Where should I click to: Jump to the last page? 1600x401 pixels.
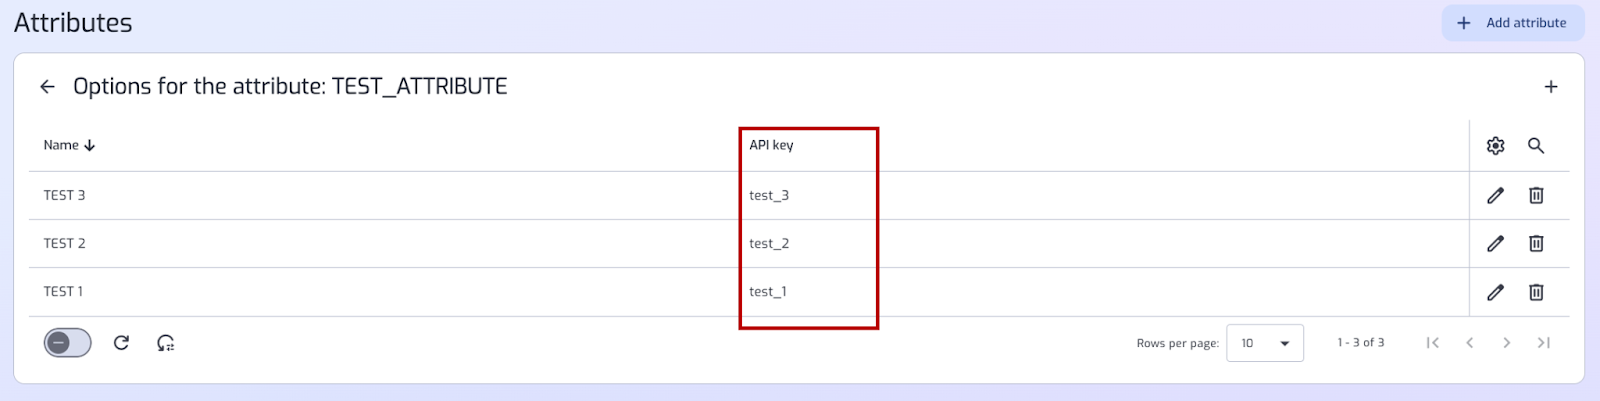pyautogui.click(x=1544, y=343)
